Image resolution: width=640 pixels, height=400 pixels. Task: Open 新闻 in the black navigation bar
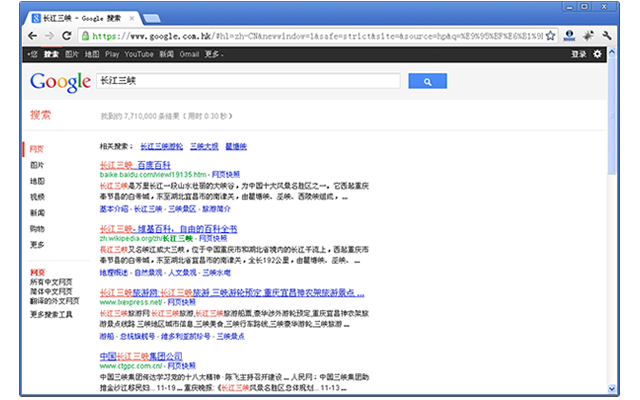[166, 54]
